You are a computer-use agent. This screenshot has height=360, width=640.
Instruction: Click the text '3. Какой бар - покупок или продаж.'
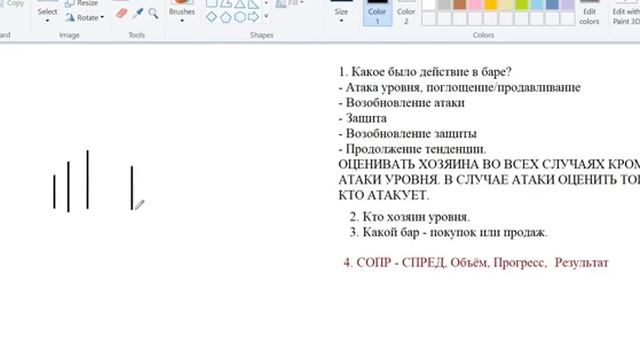[449, 232]
